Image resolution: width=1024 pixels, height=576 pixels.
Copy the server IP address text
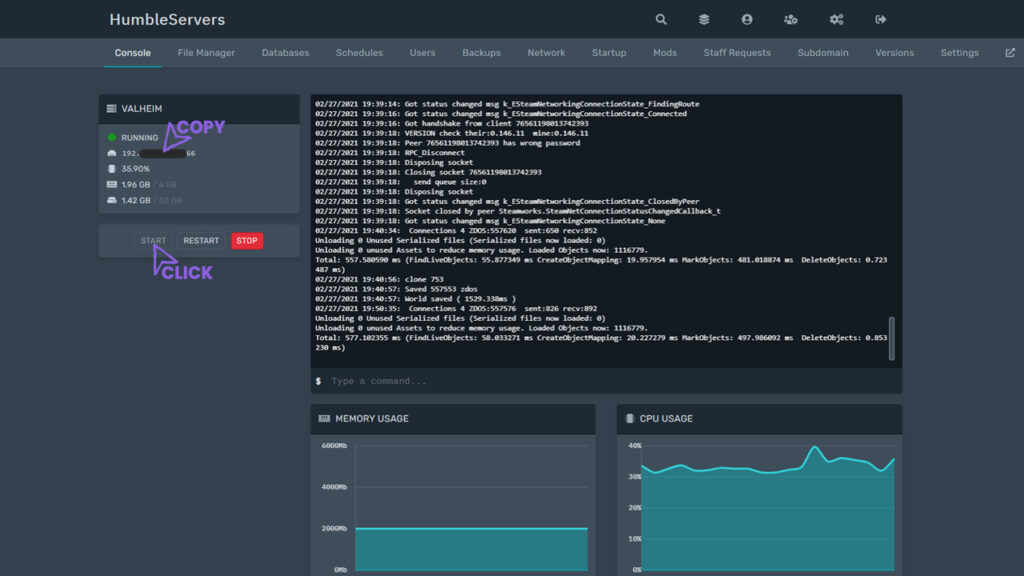158,153
